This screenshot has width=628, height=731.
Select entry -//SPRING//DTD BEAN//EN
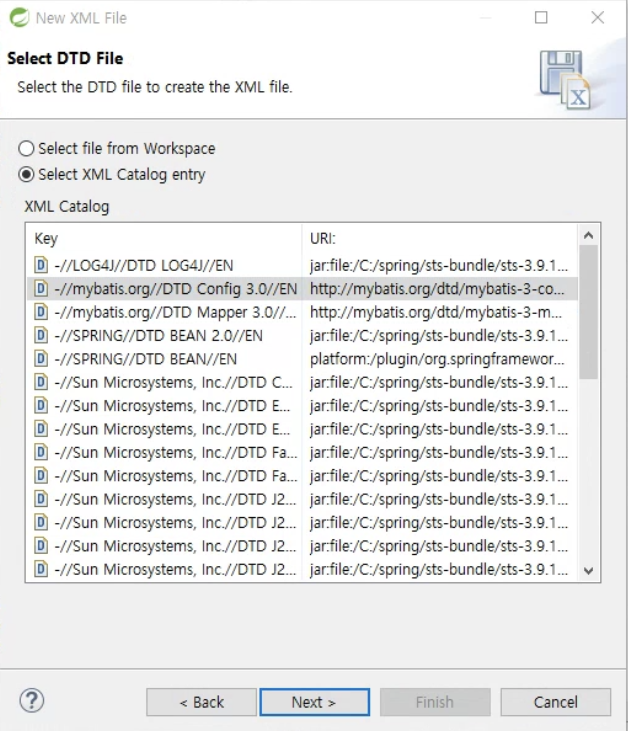tap(145, 359)
